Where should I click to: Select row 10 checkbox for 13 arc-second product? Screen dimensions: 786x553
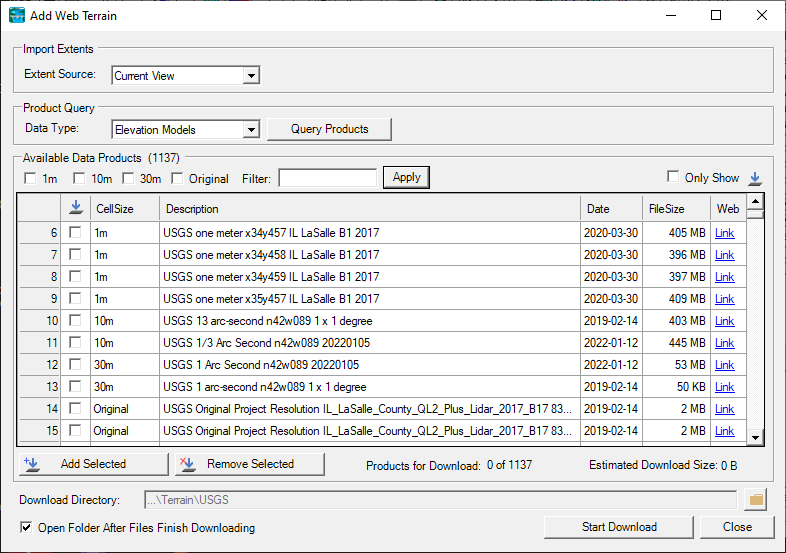pos(75,321)
